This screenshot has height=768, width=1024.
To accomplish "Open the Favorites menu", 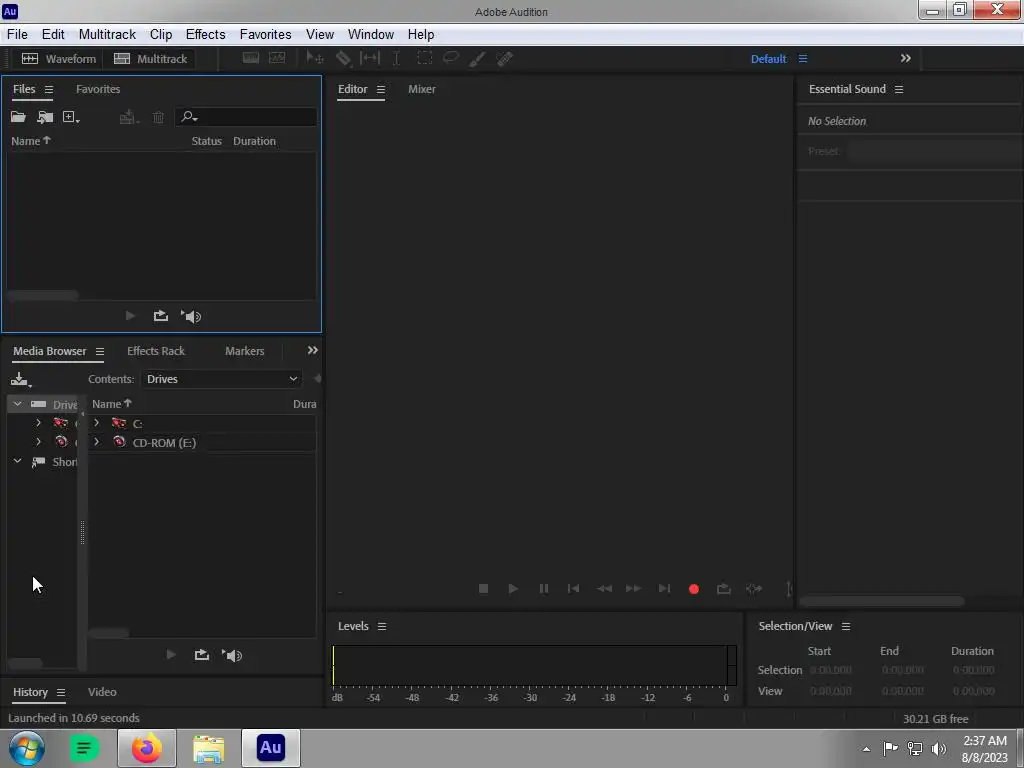I will 265,35.
